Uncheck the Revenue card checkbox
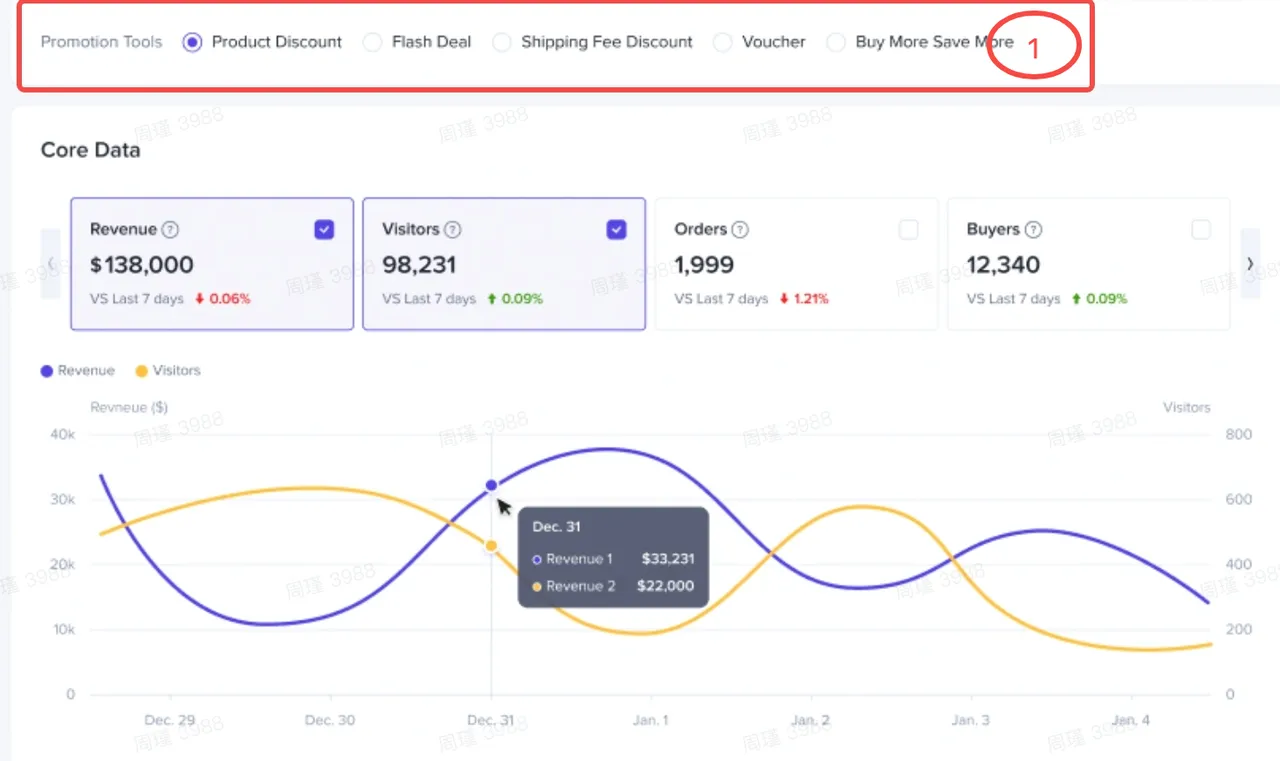This screenshot has height=761, width=1280. (324, 230)
